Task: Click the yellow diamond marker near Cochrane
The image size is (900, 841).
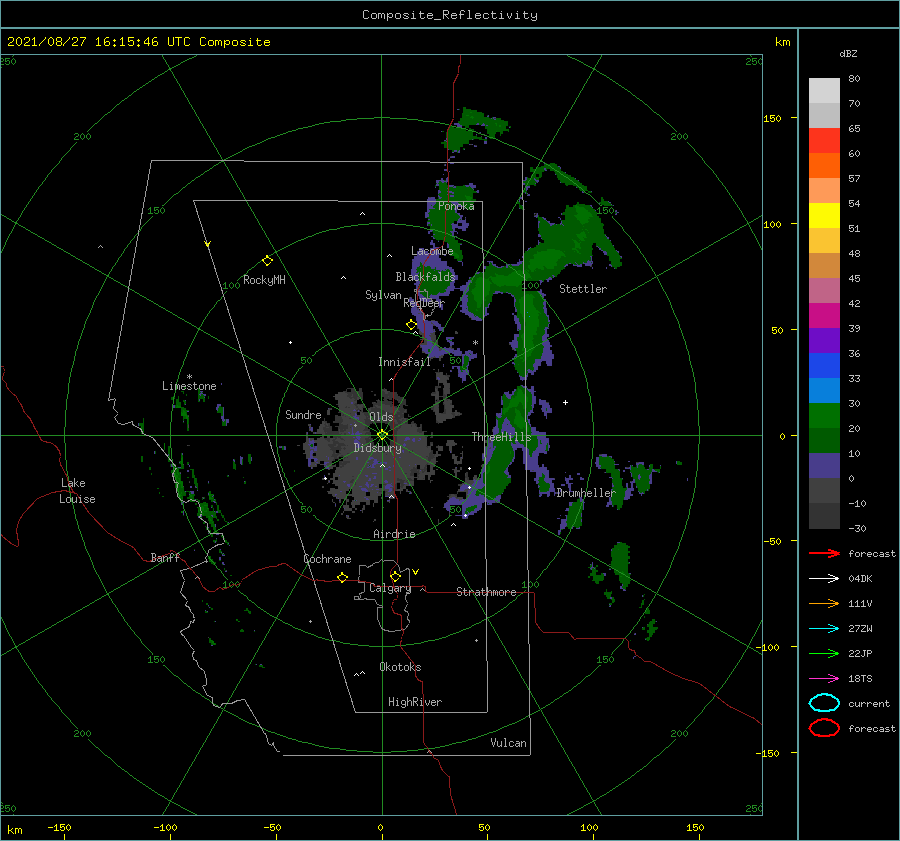Action: (342, 577)
